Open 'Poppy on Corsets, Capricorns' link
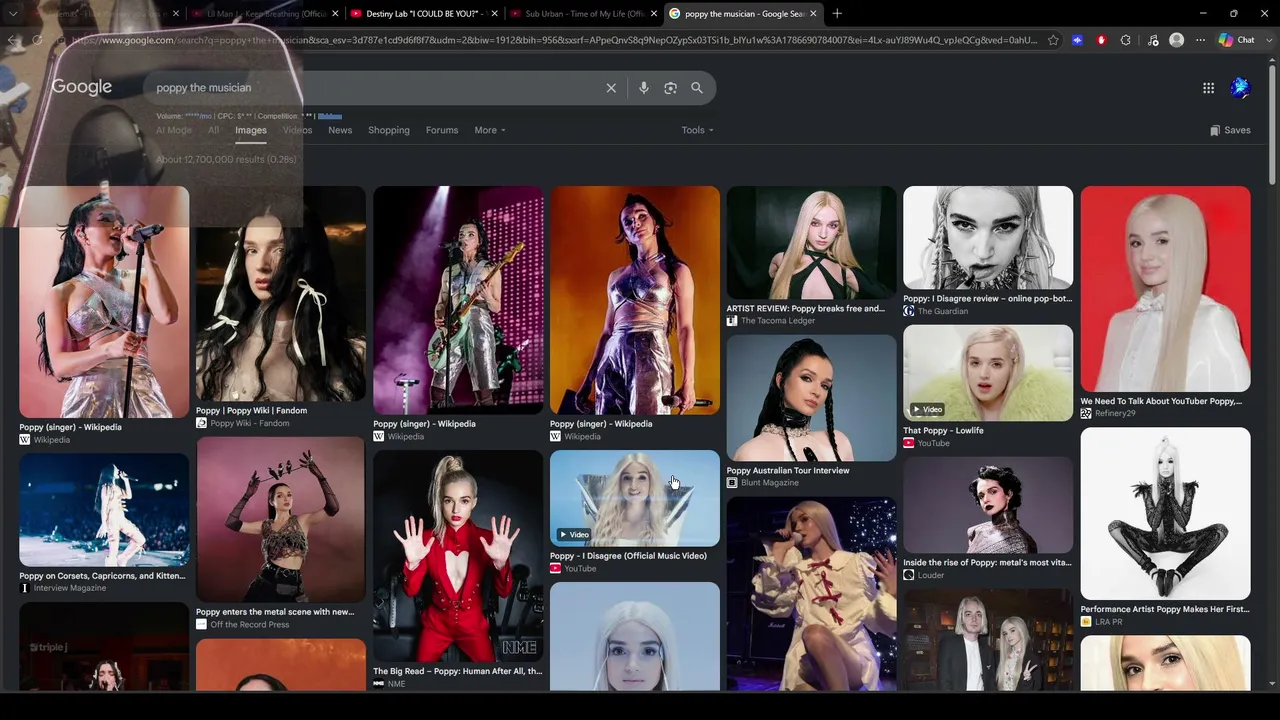 coord(102,575)
